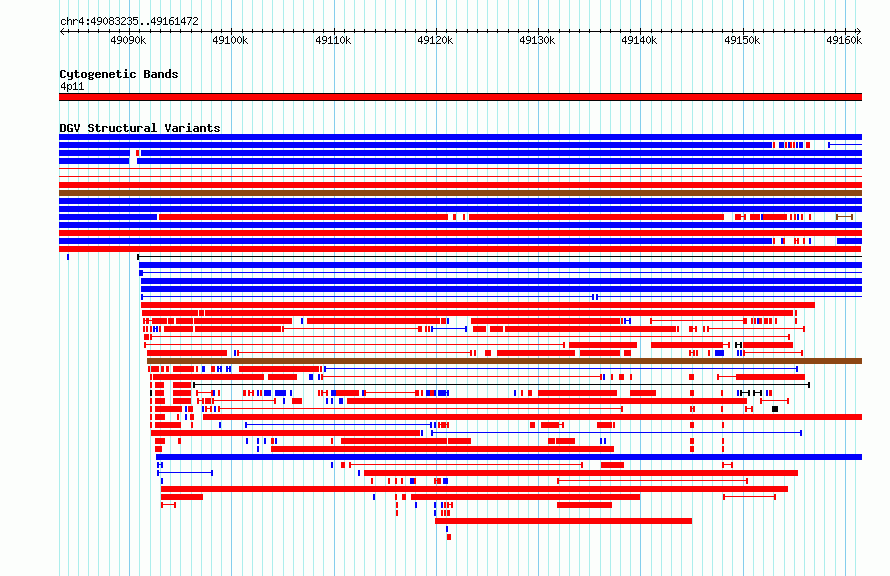The image size is (890, 576).
Task: Click the thick blue variant bar below the 49092k brown bar
Action: [x=509, y=457]
